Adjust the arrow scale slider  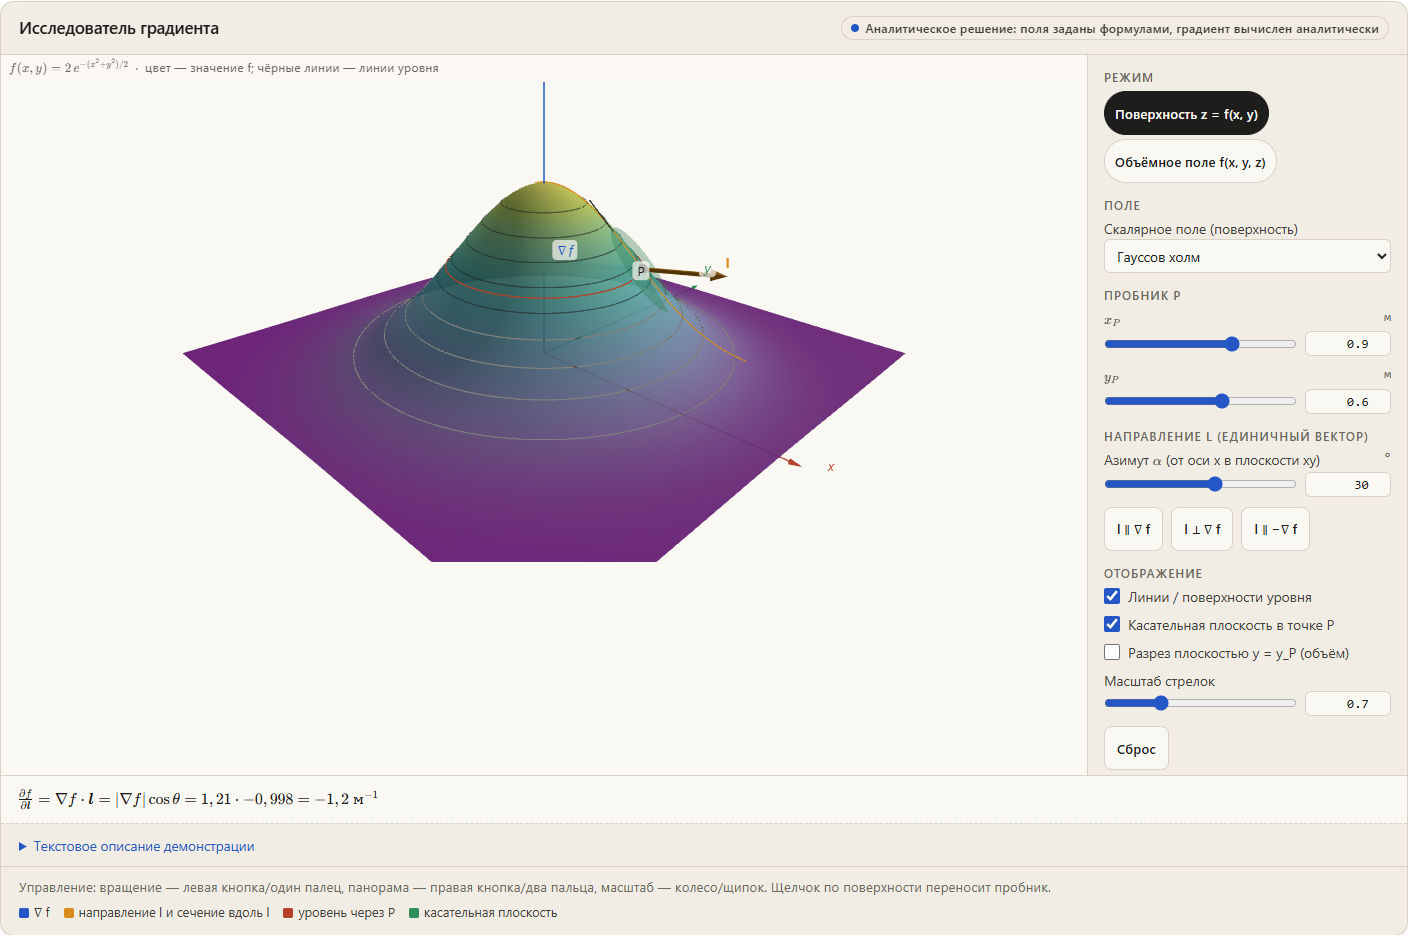pos(1200,703)
